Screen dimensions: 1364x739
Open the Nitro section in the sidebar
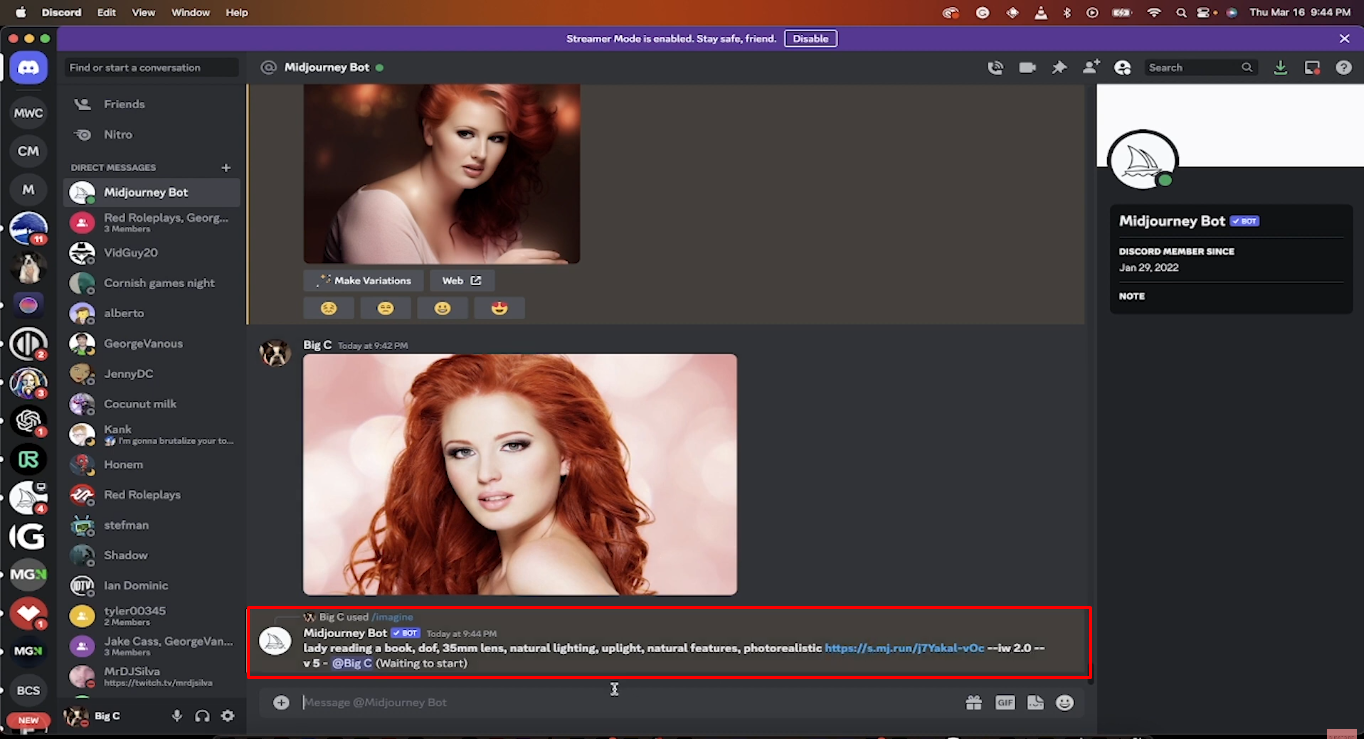coord(117,134)
